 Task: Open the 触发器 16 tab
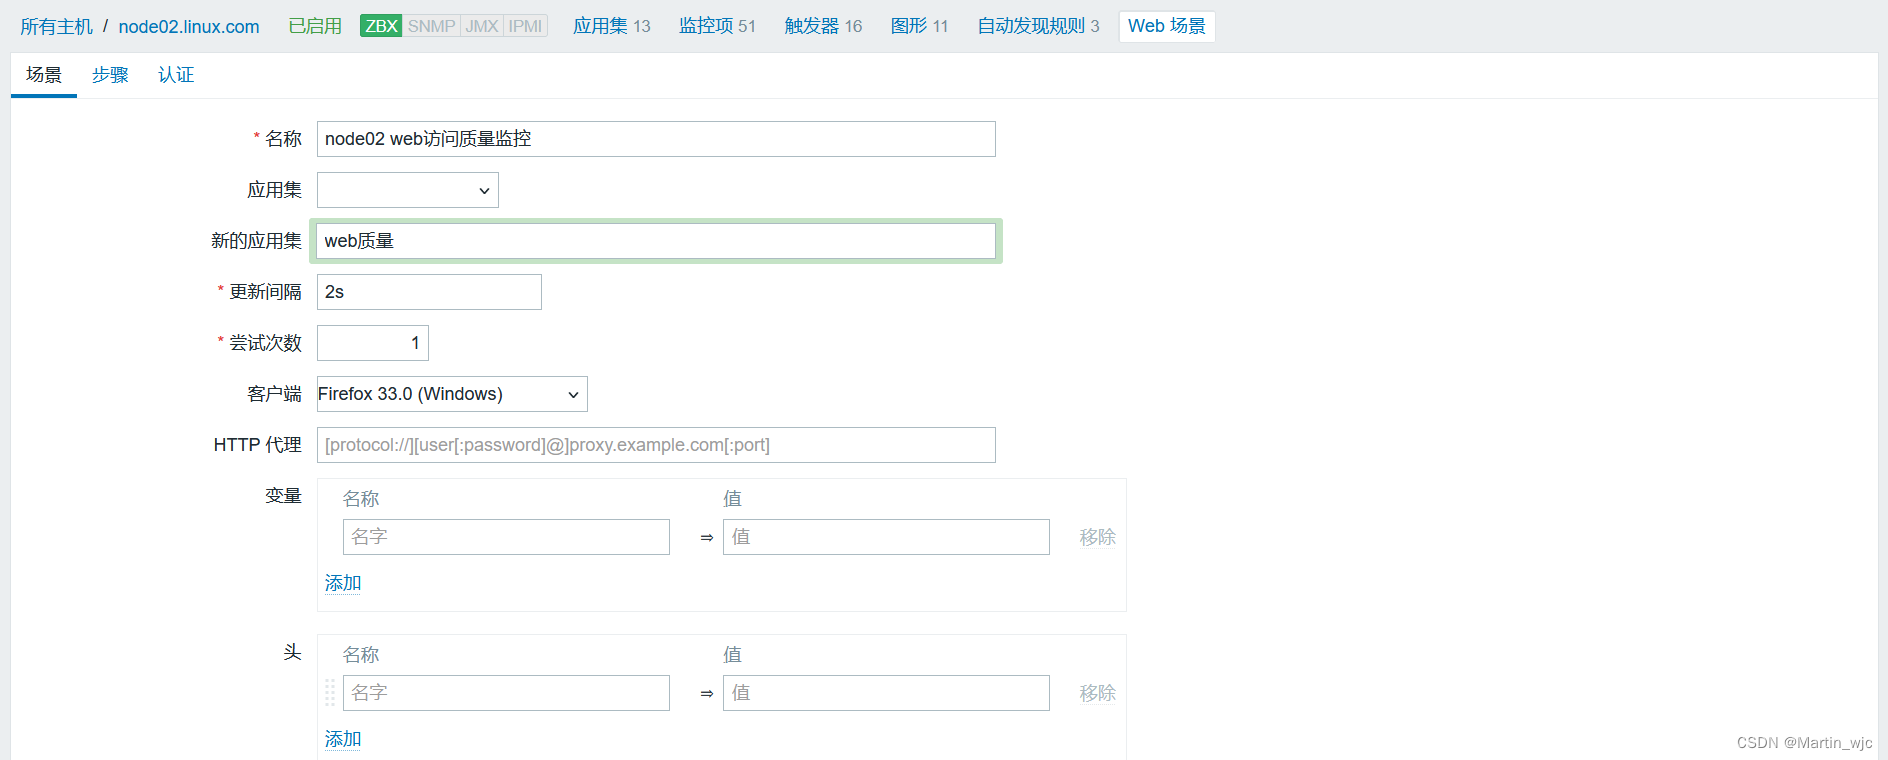coord(823,26)
